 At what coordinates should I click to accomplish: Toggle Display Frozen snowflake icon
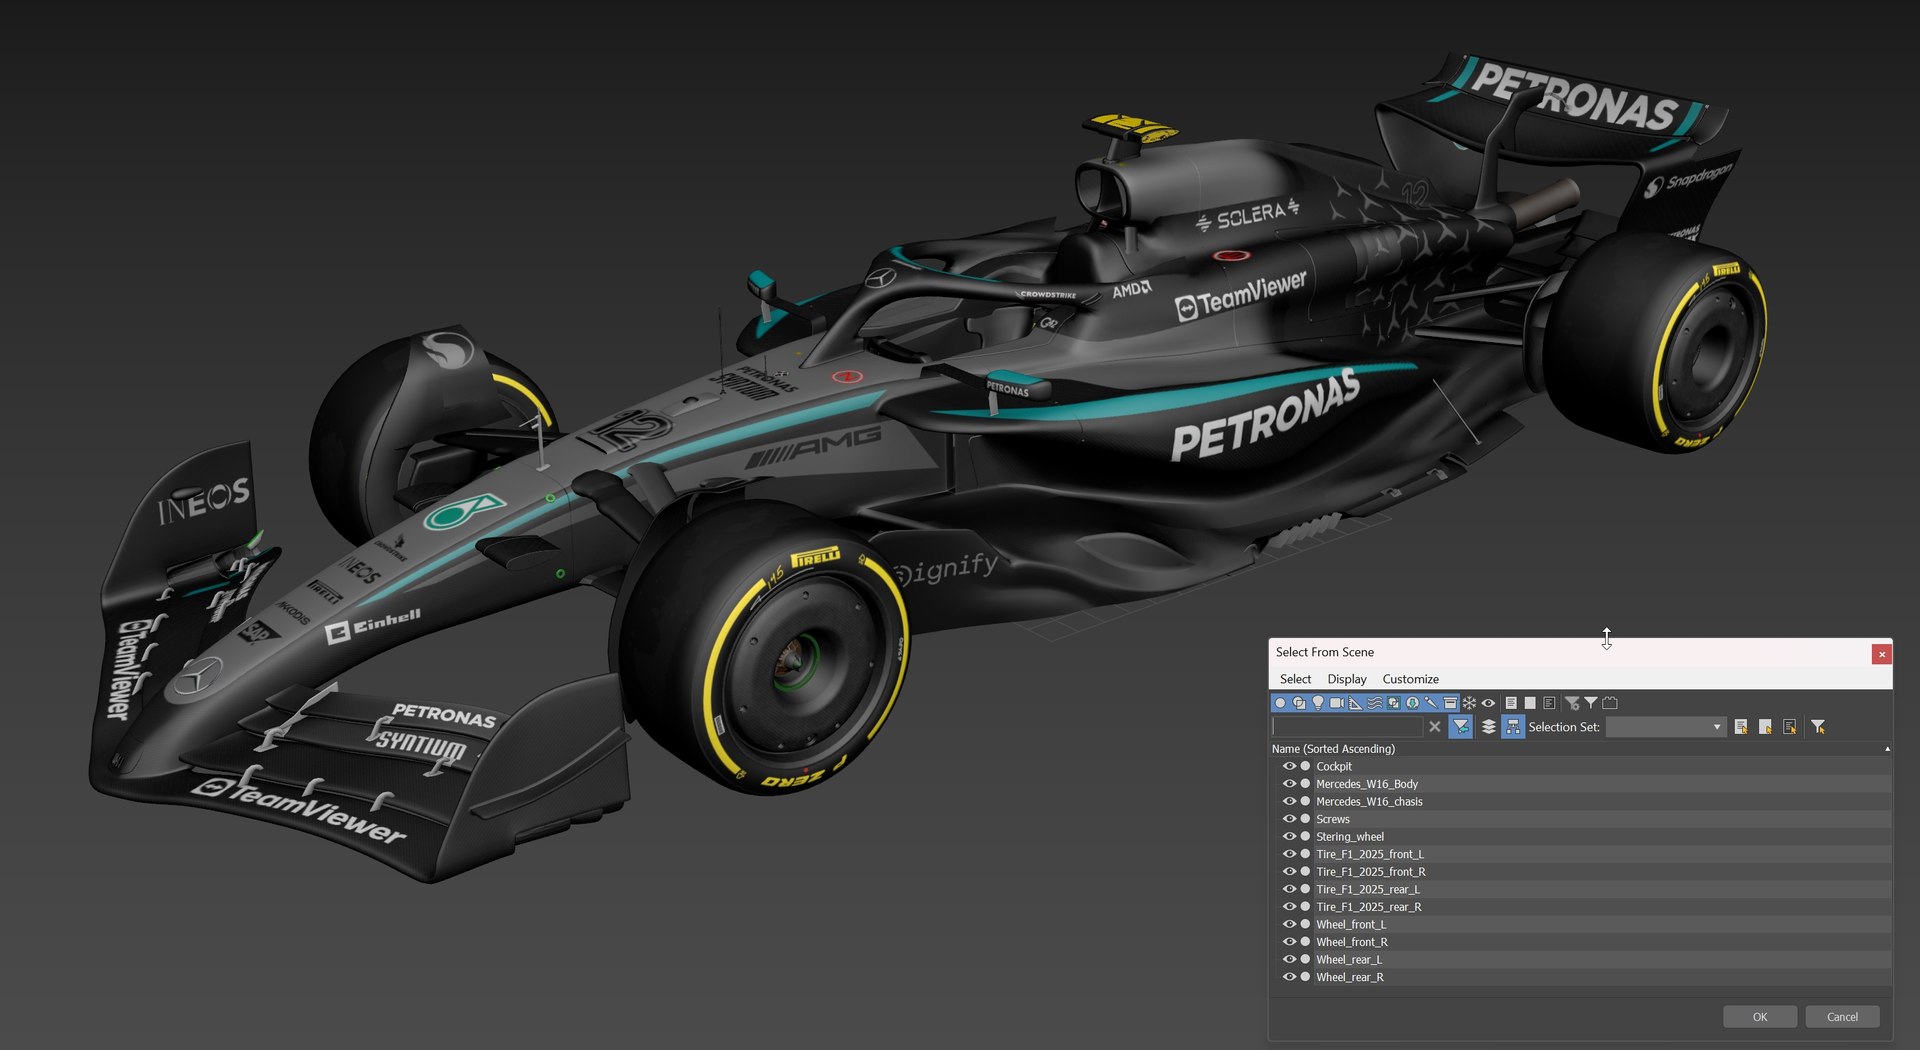pyautogui.click(x=1469, y=703)
